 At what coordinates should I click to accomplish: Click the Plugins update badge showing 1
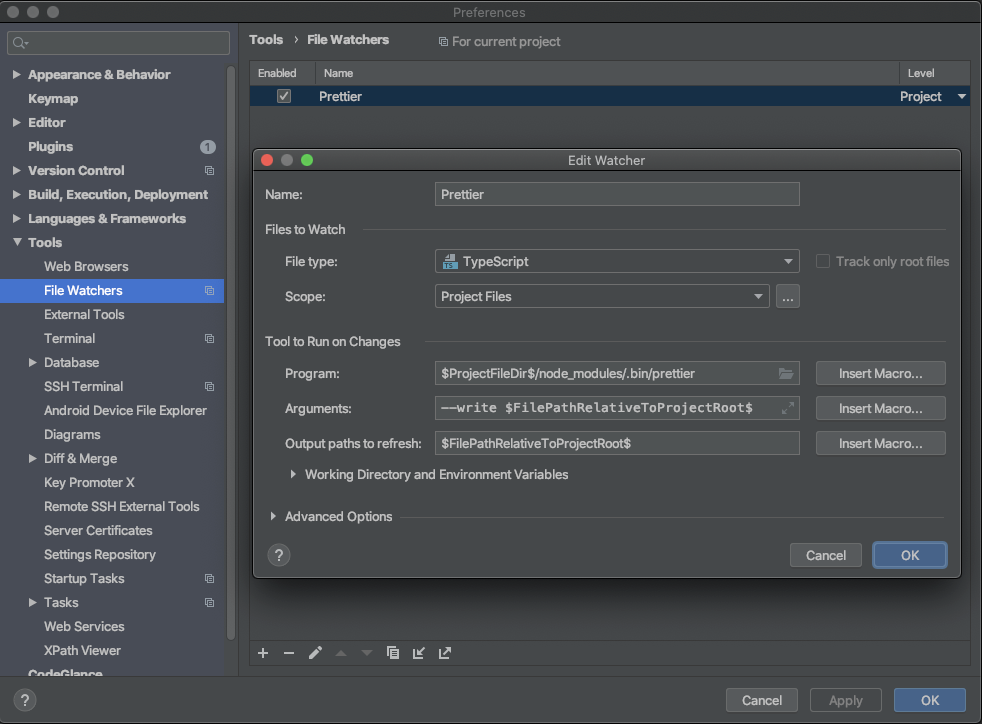pyautogui.click(x=208, y=147)
